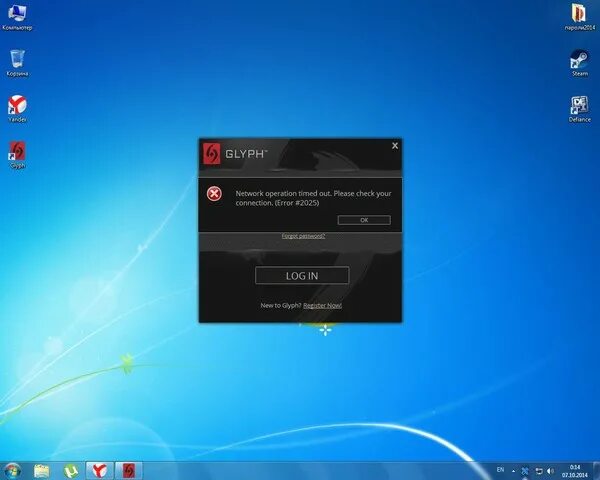Screen dimensions: 600x480
Task: Open File Explorer from the taskbar
Action: point(41,471)
